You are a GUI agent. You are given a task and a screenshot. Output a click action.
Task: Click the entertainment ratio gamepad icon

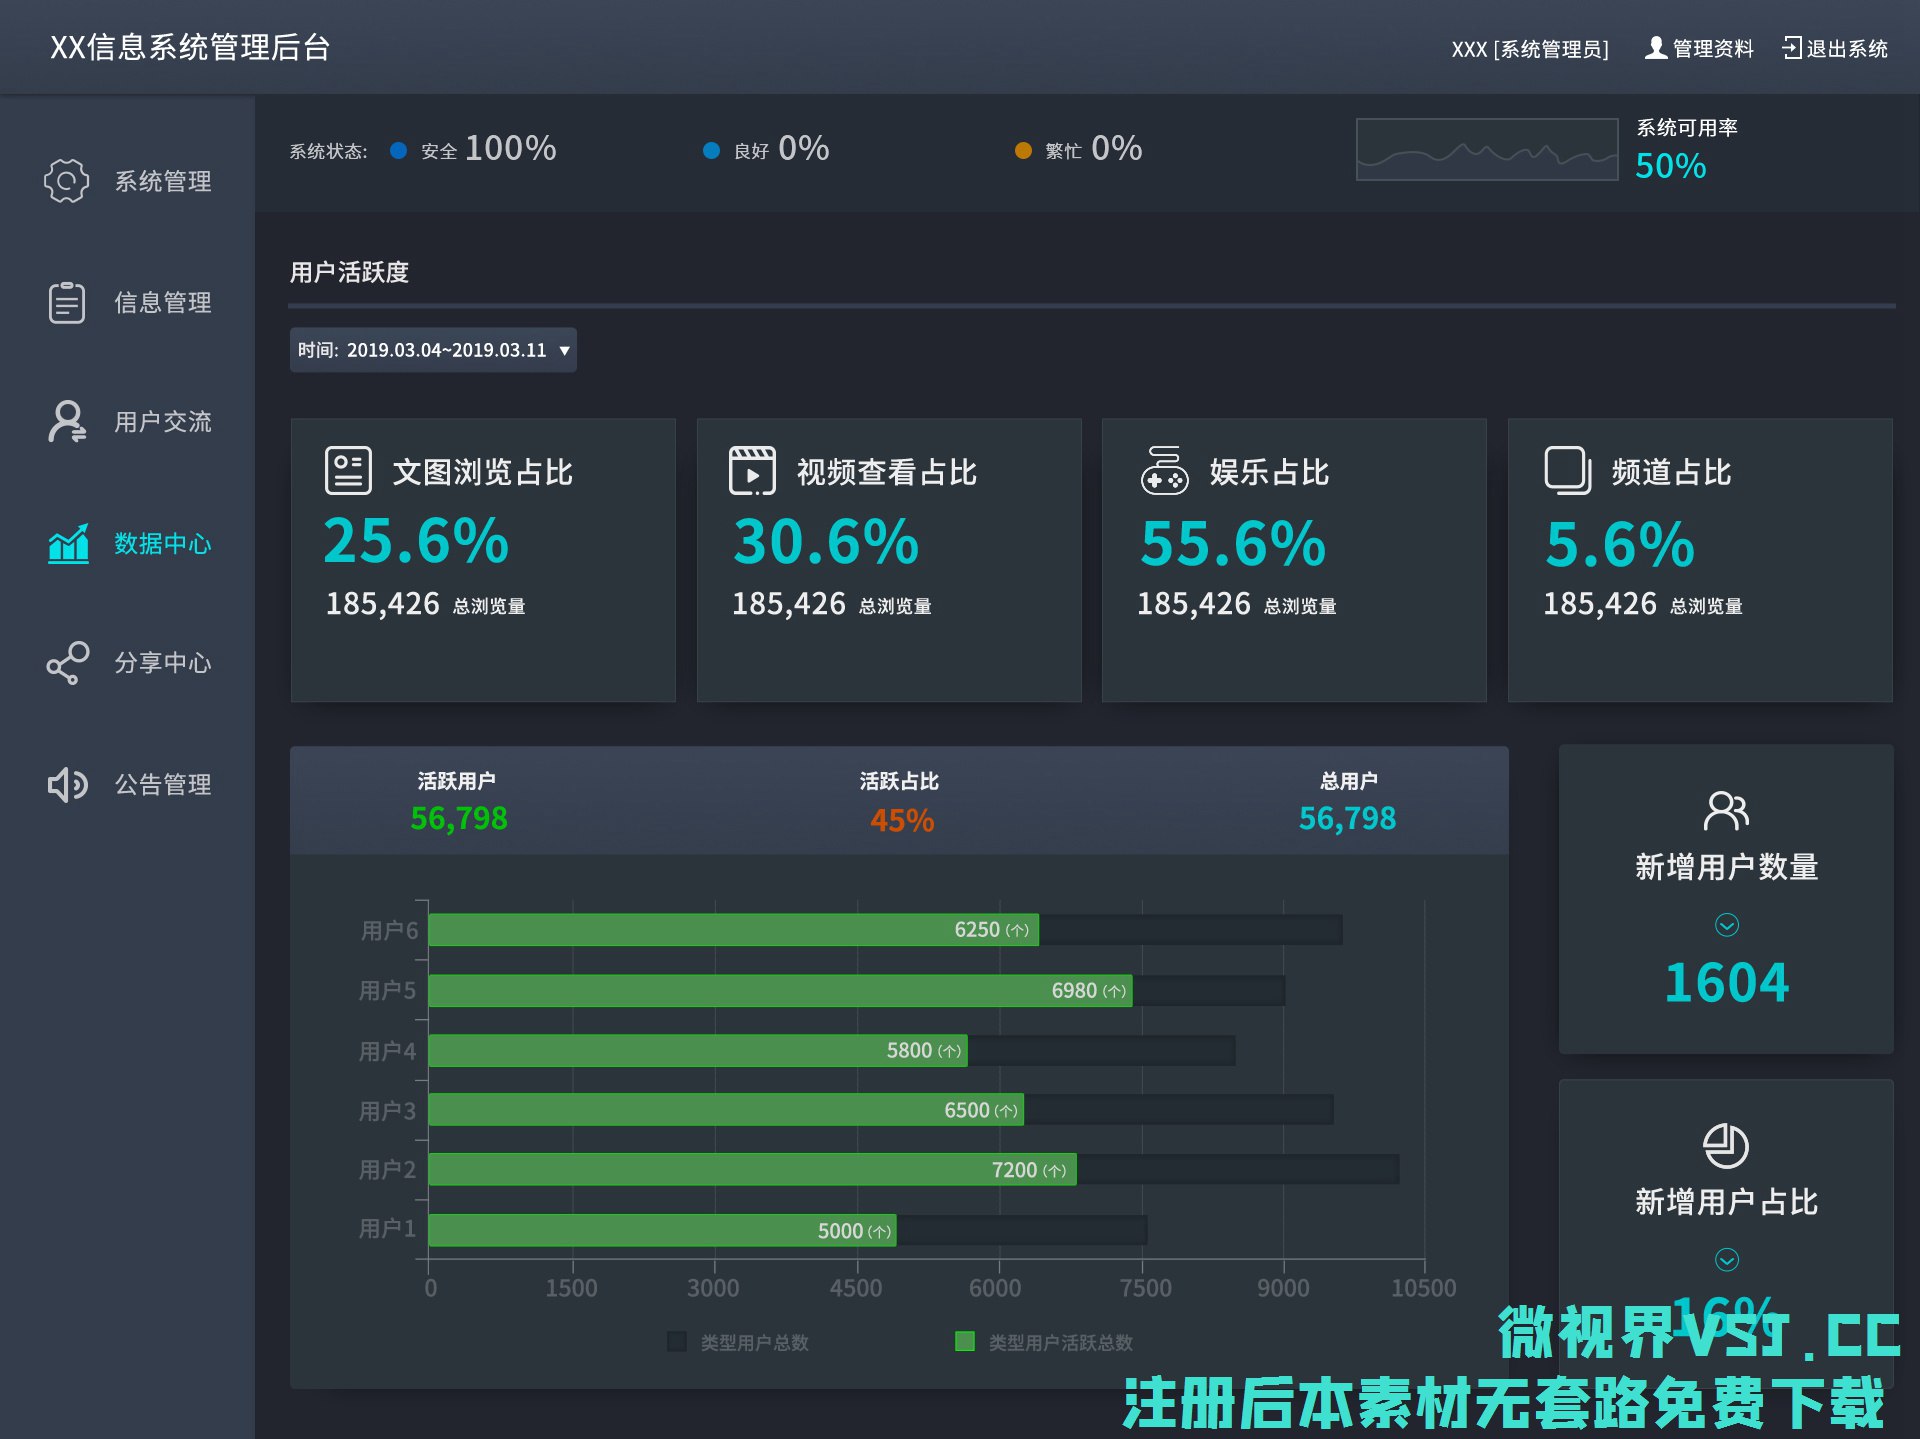[1164, 471]
